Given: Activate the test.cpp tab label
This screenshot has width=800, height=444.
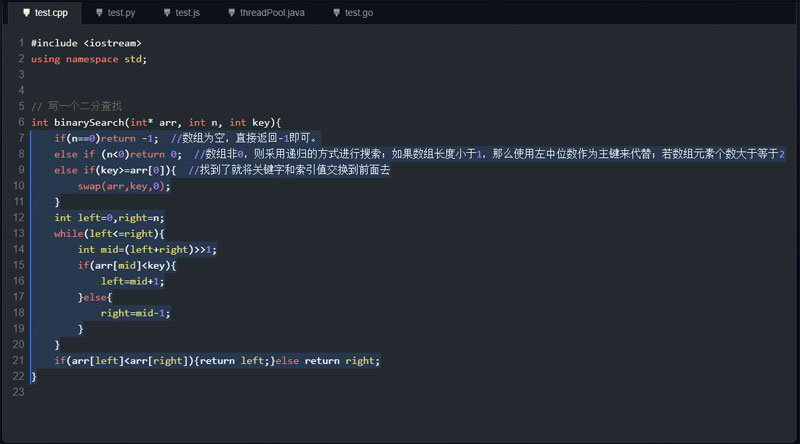Looking at the screenshot, I should click(51, 13).
